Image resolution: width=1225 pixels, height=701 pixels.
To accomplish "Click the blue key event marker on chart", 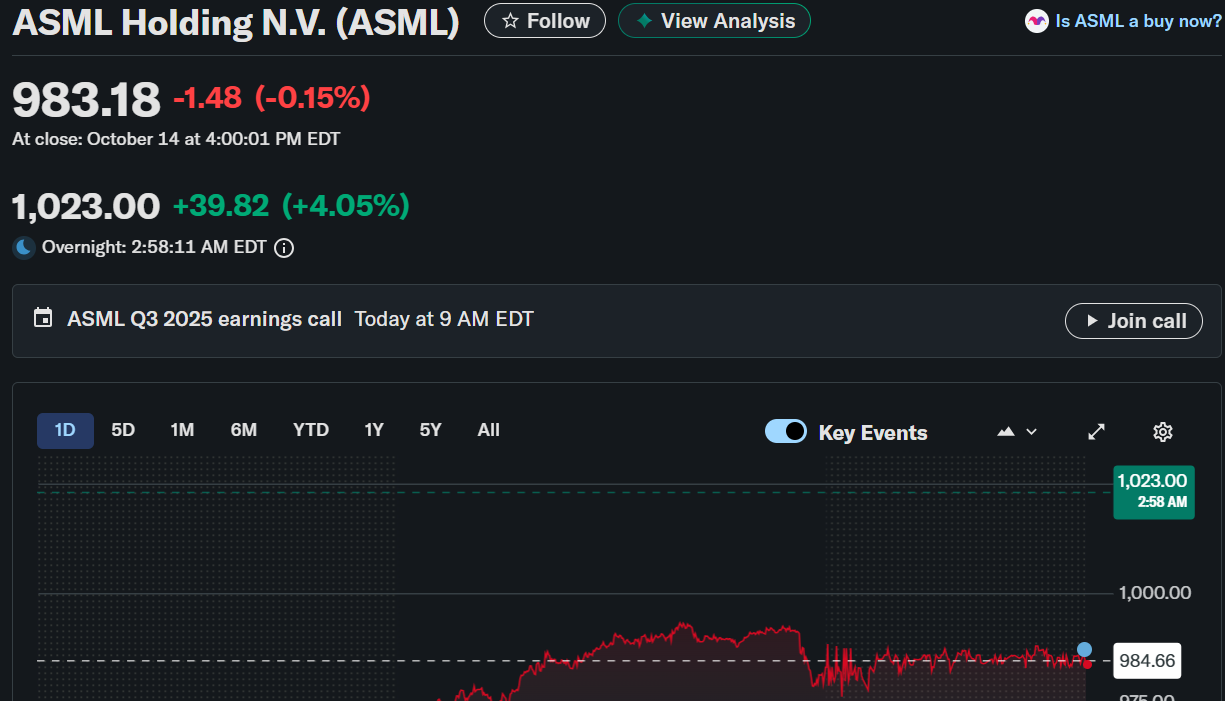I will (1084, 649).
